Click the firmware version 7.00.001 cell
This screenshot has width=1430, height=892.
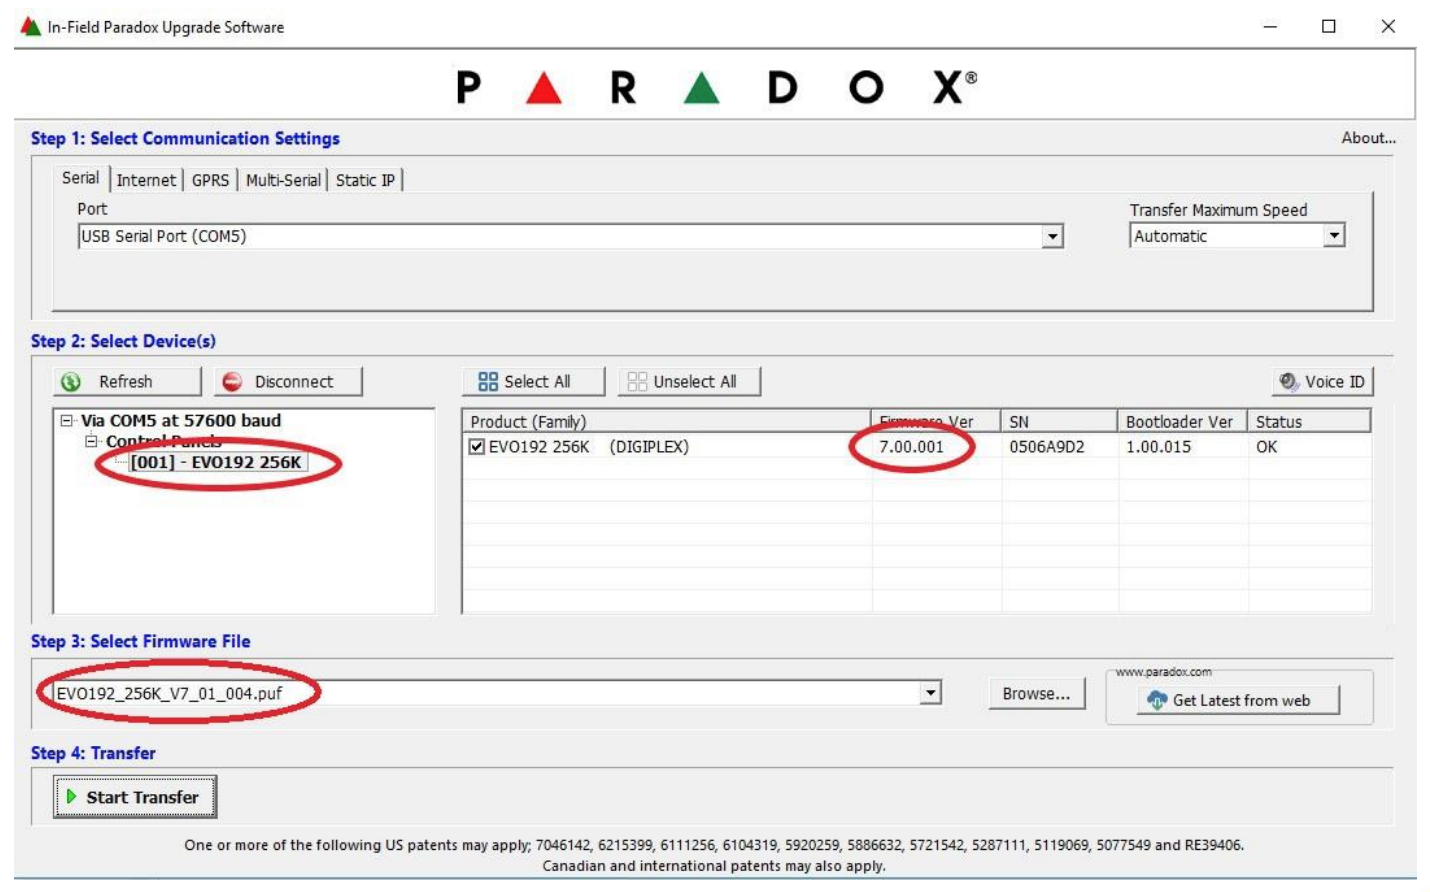coord(911,447)
